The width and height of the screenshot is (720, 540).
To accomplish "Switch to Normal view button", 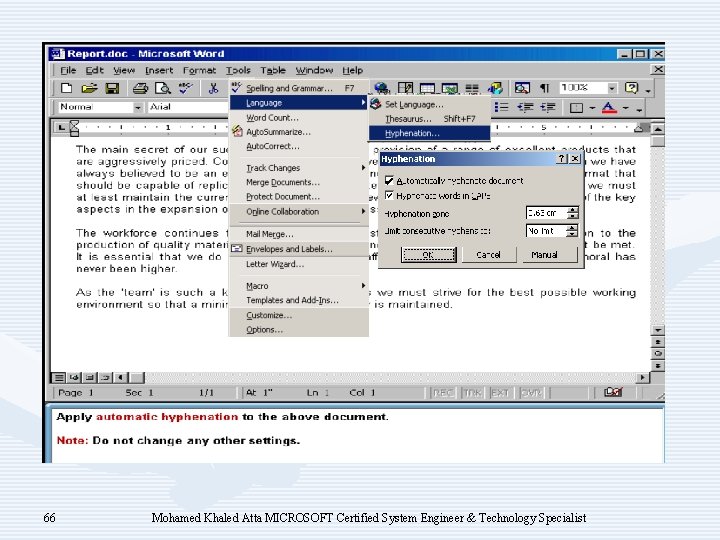I will [58, 377].
